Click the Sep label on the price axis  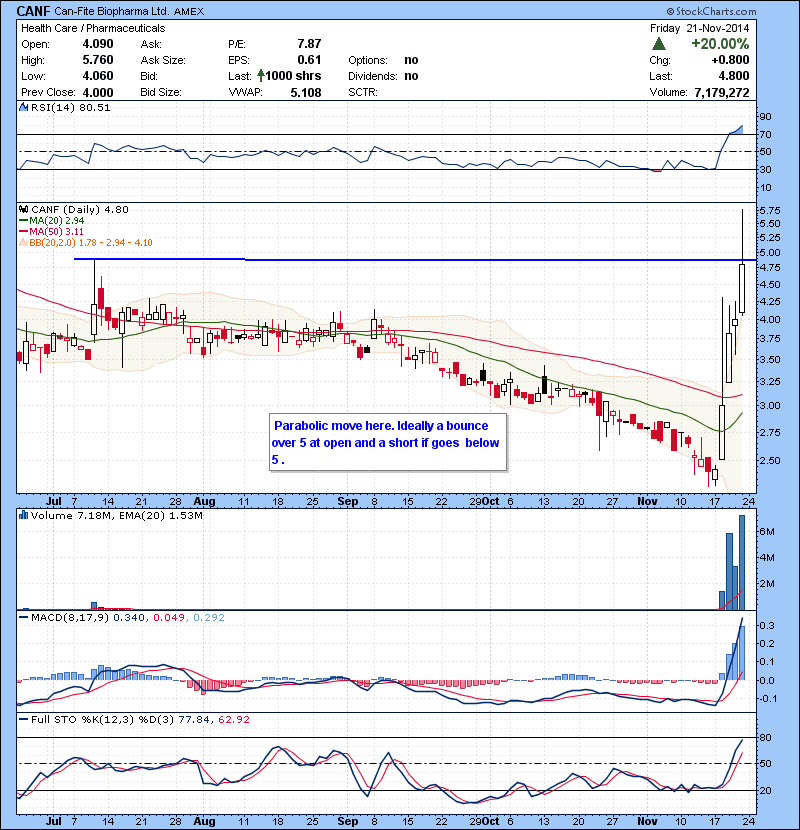click(x=348, y=501)
